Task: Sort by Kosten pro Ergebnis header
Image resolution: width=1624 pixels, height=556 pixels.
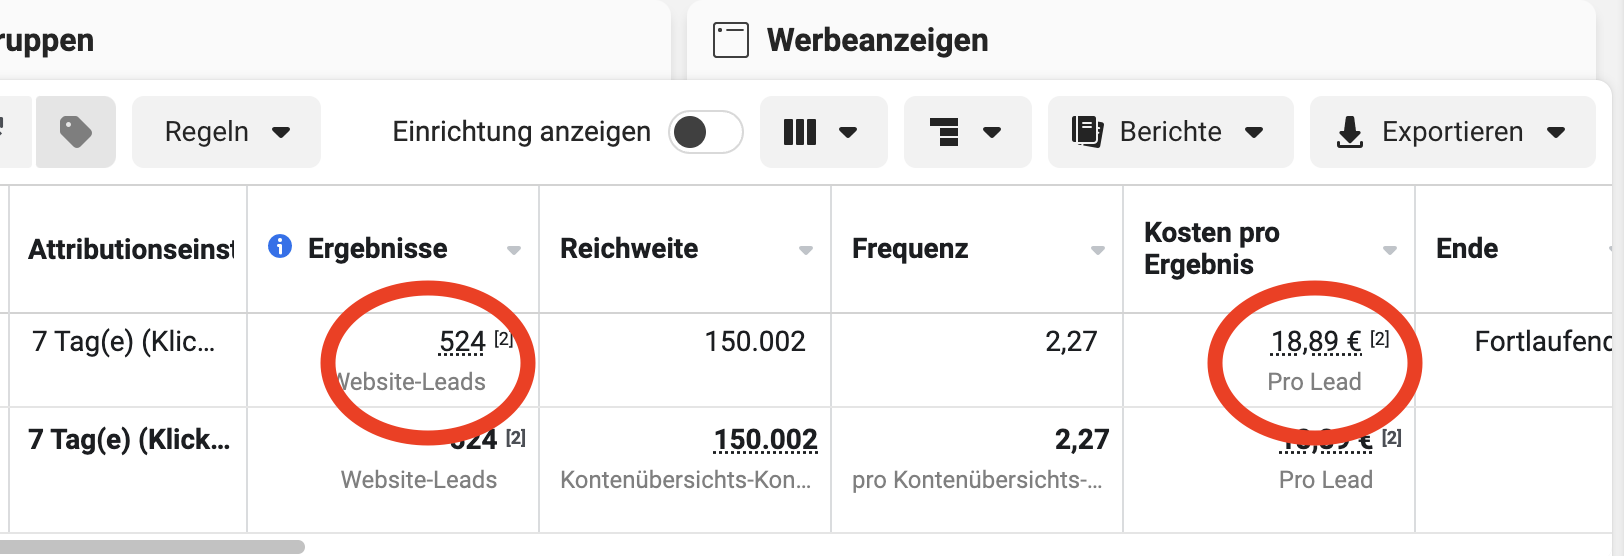Action: 1212,248
